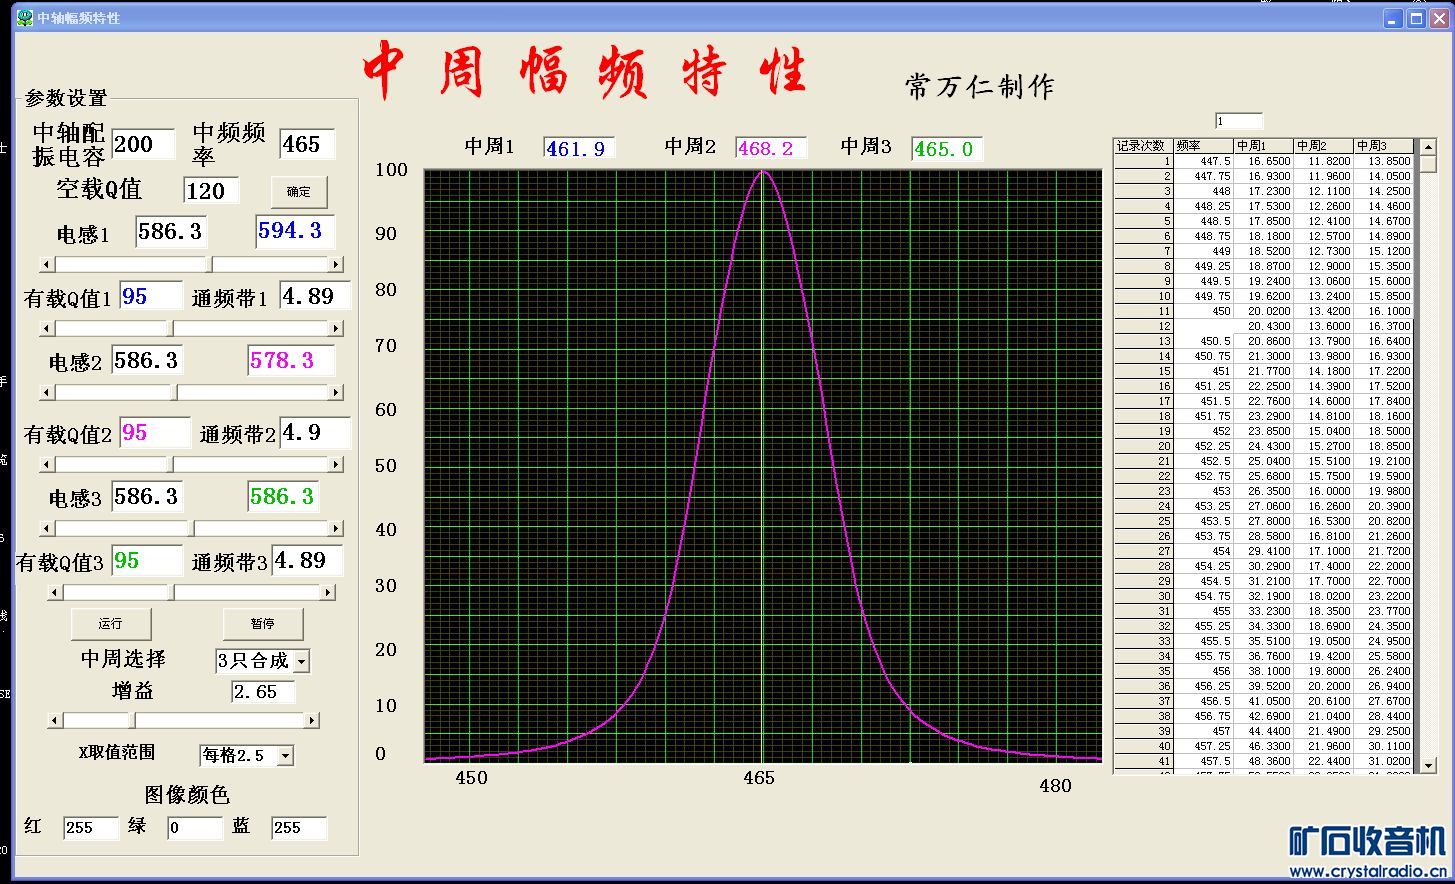Click the 中周2 column header in the table
Viewport: 1455px width, 884px height.
1323,146
